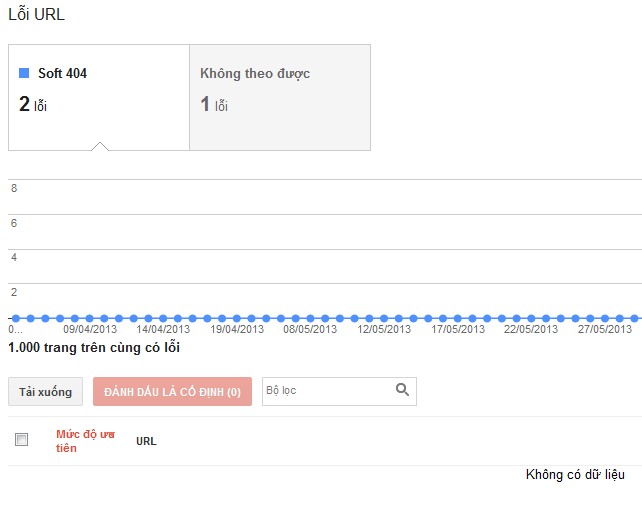The image size is (642, 532).
Task: Click the first chart data point at left
Action: (16, 318)
